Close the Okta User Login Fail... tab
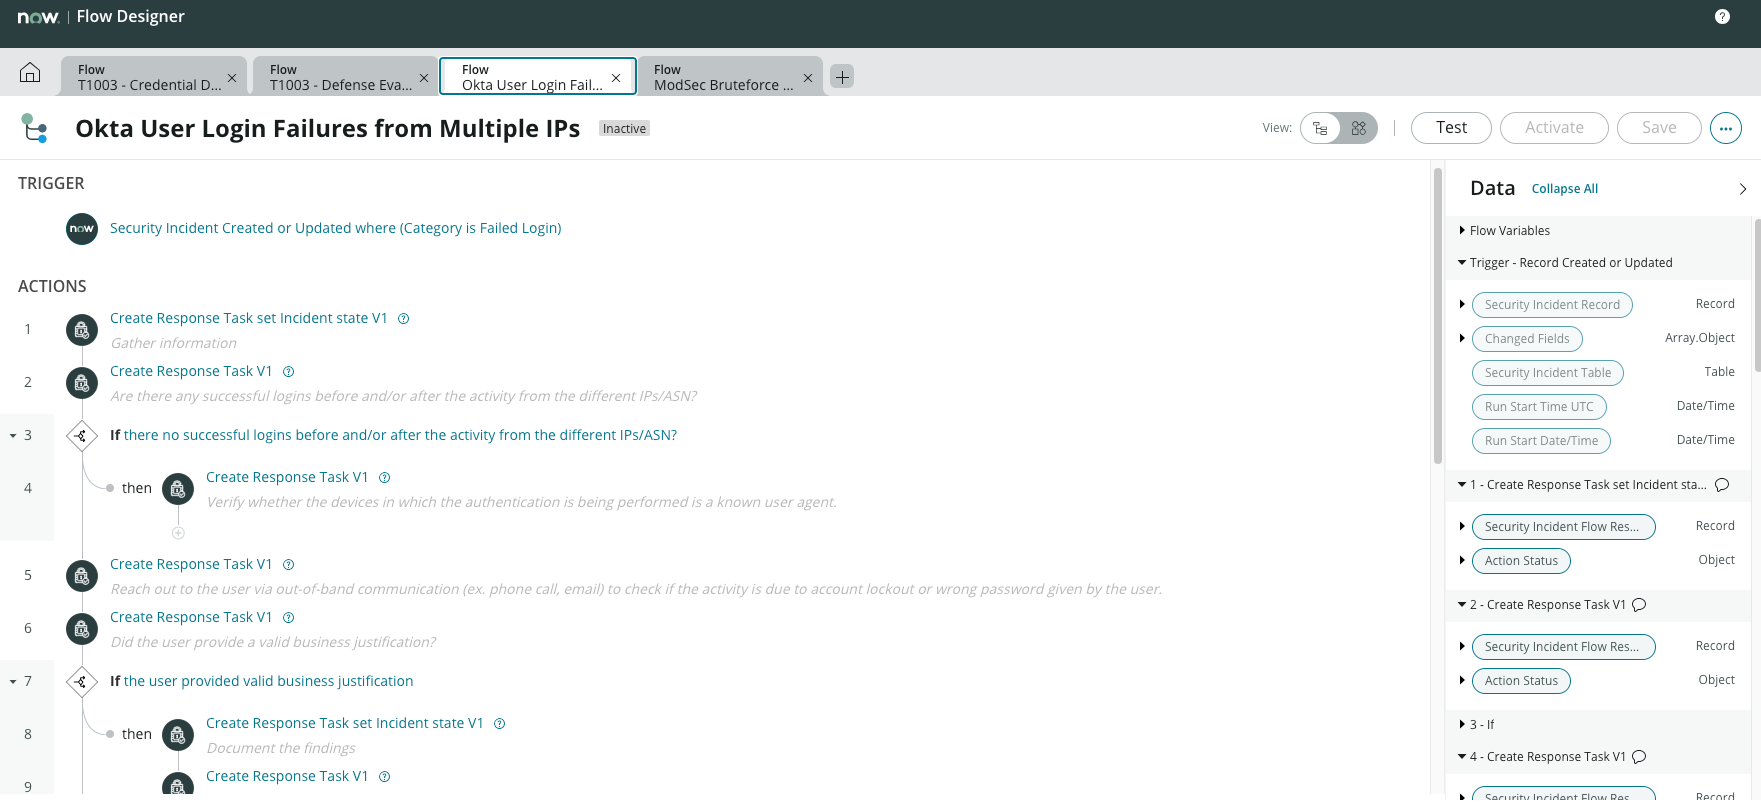The height and width of the screenshot is (804, 1761). (616, 78)
